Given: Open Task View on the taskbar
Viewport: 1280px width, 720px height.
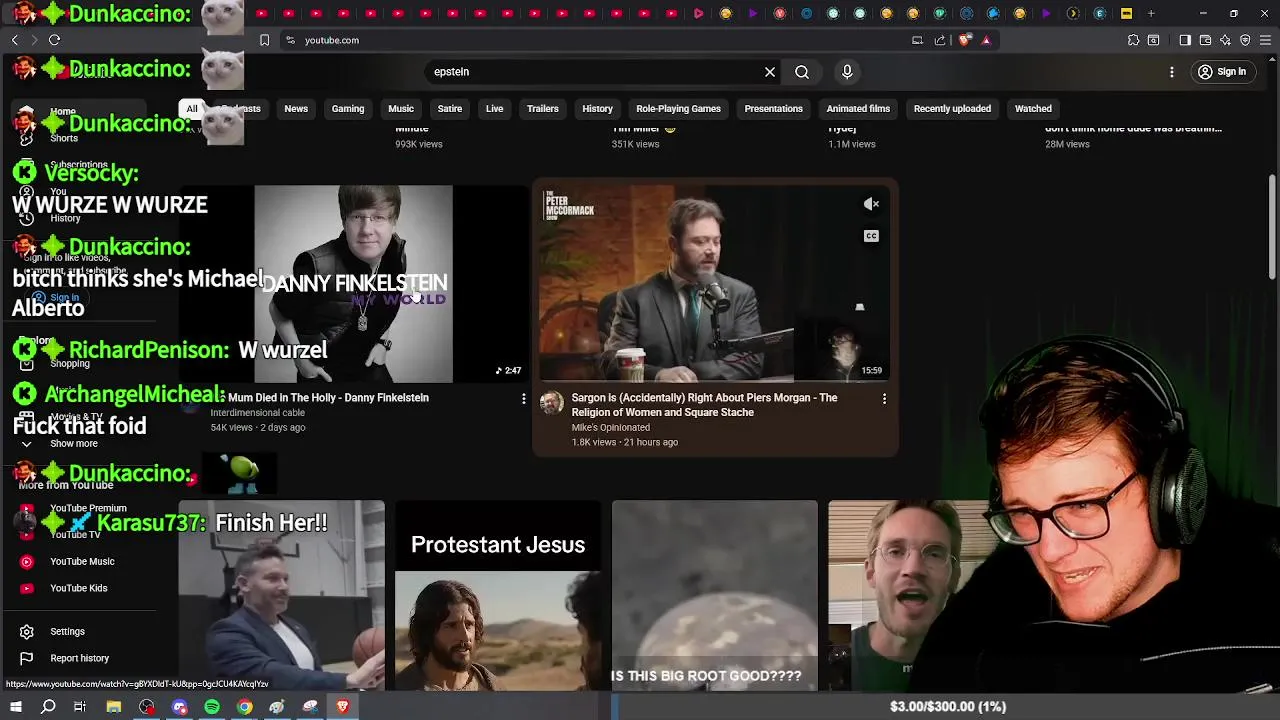Looking at the screenshot, I should click(x=80, y=707).
